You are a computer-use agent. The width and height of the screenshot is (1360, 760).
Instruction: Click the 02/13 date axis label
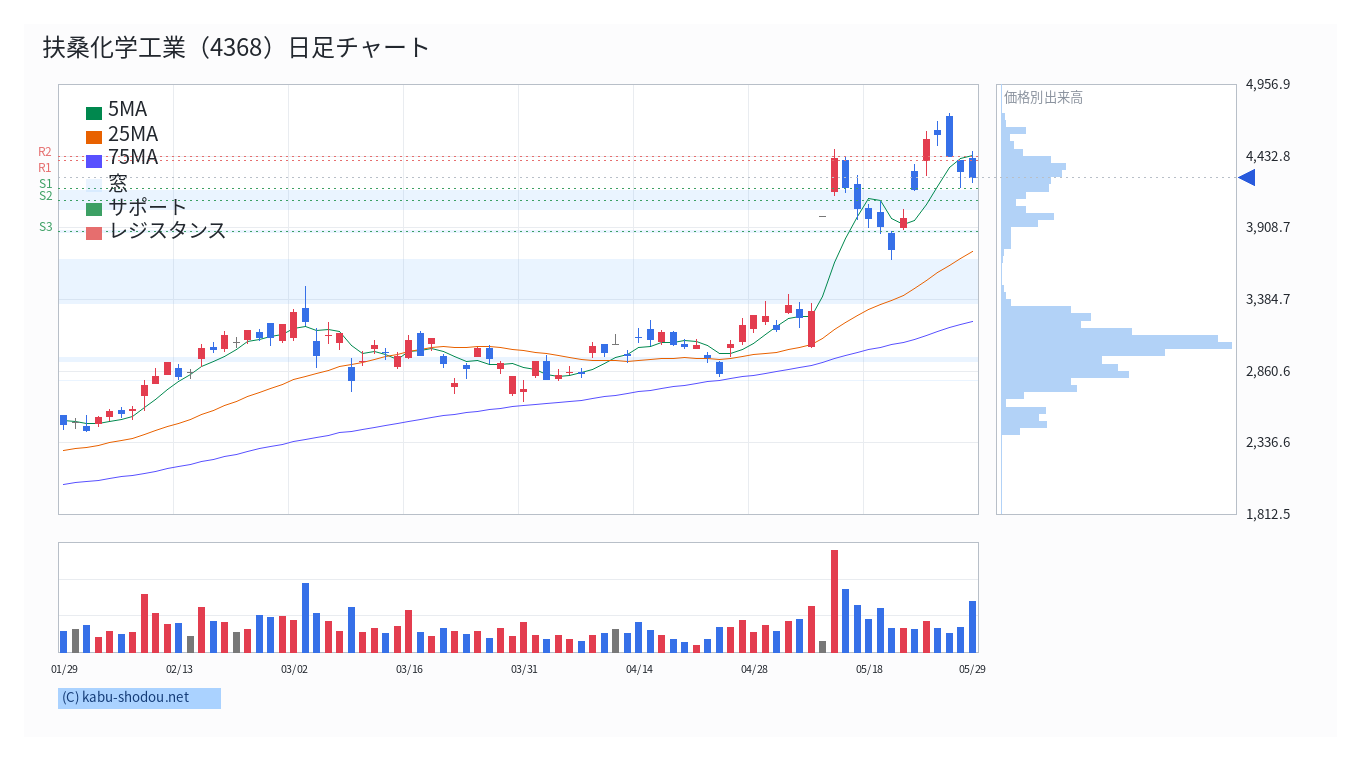click(x=179, y=669)
